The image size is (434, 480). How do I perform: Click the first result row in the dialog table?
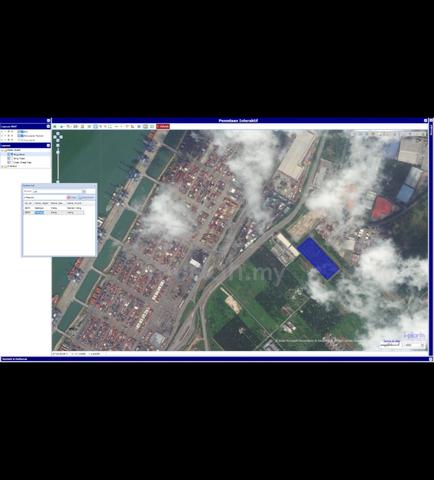point(53,208)
